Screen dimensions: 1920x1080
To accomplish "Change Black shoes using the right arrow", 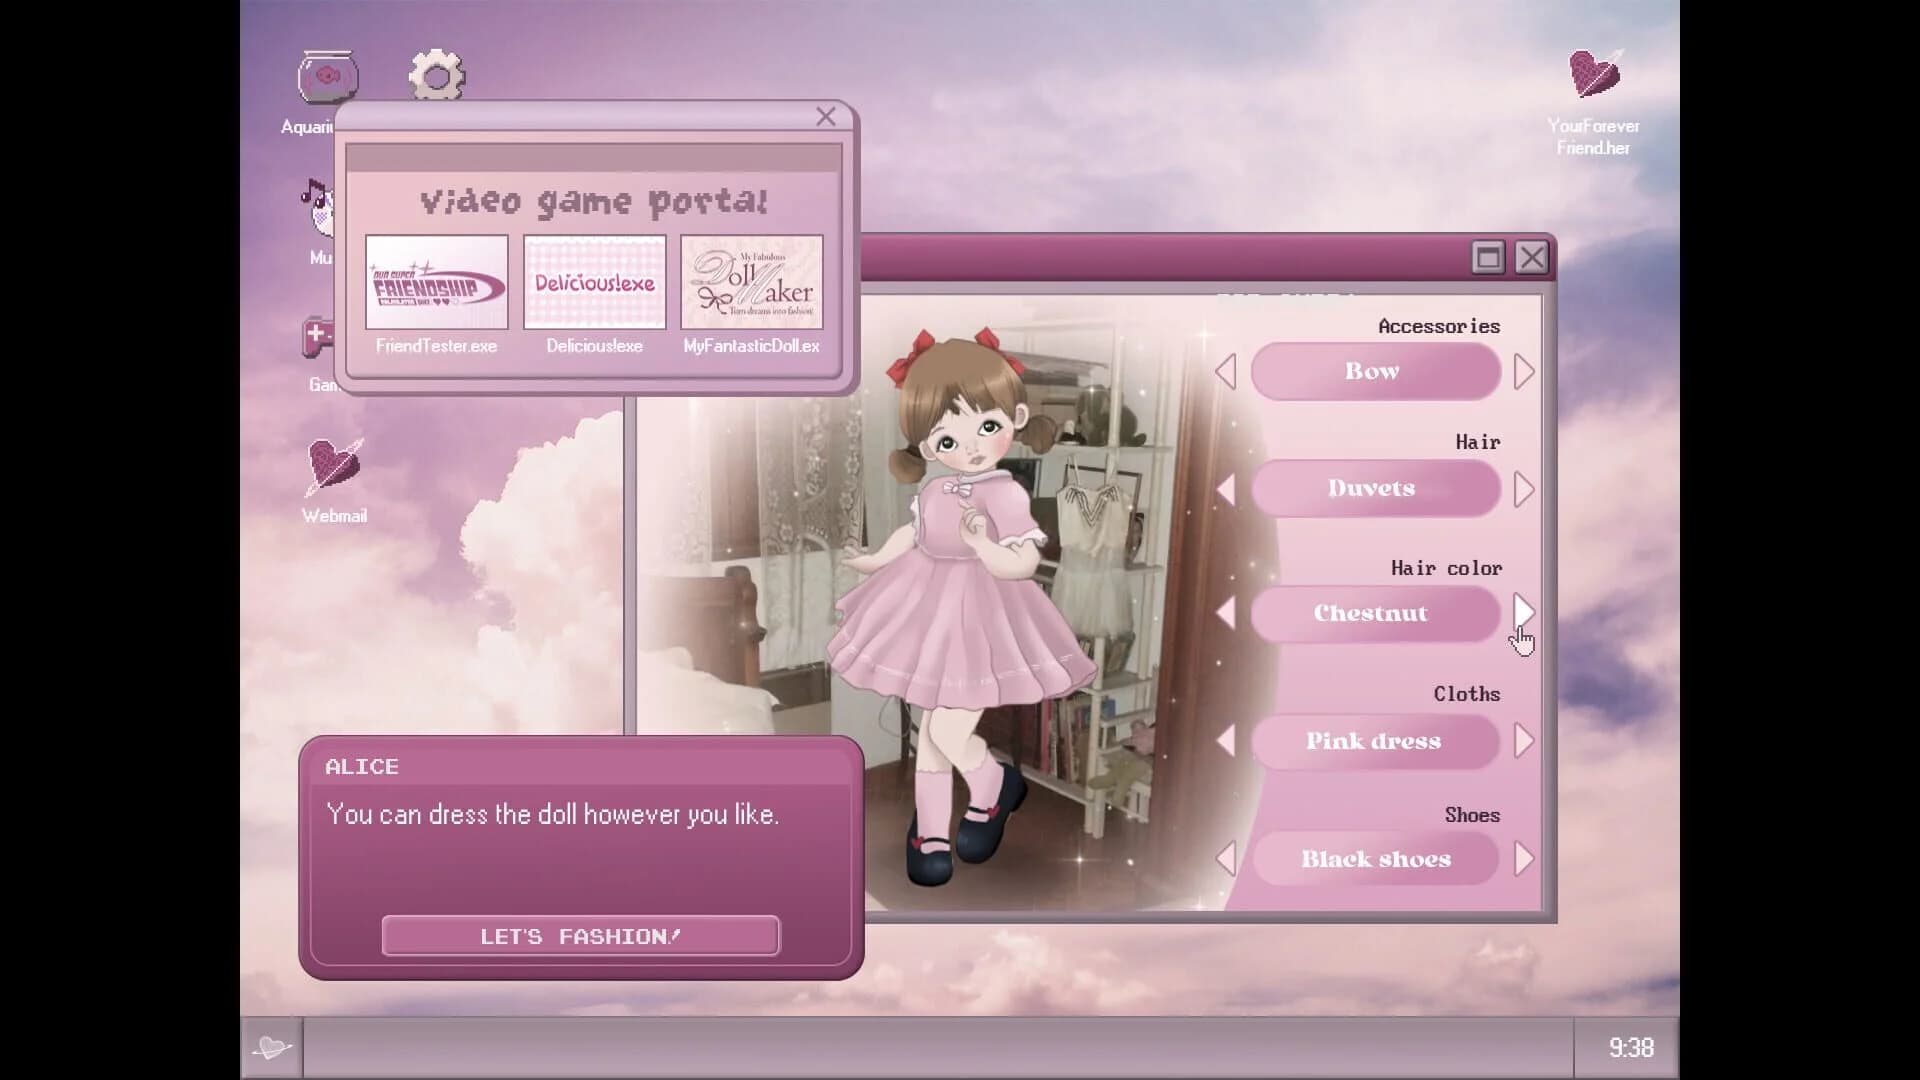I will [x=1524, y=858].
